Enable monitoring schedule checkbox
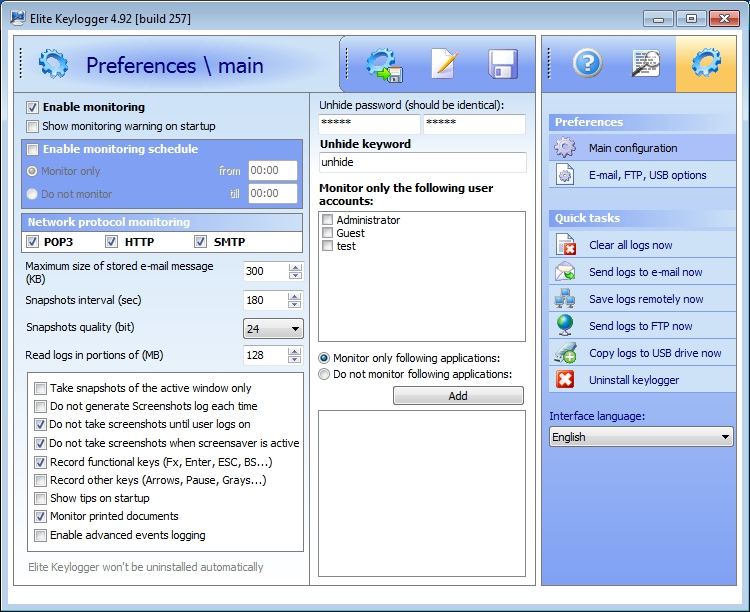 point(32,149)
